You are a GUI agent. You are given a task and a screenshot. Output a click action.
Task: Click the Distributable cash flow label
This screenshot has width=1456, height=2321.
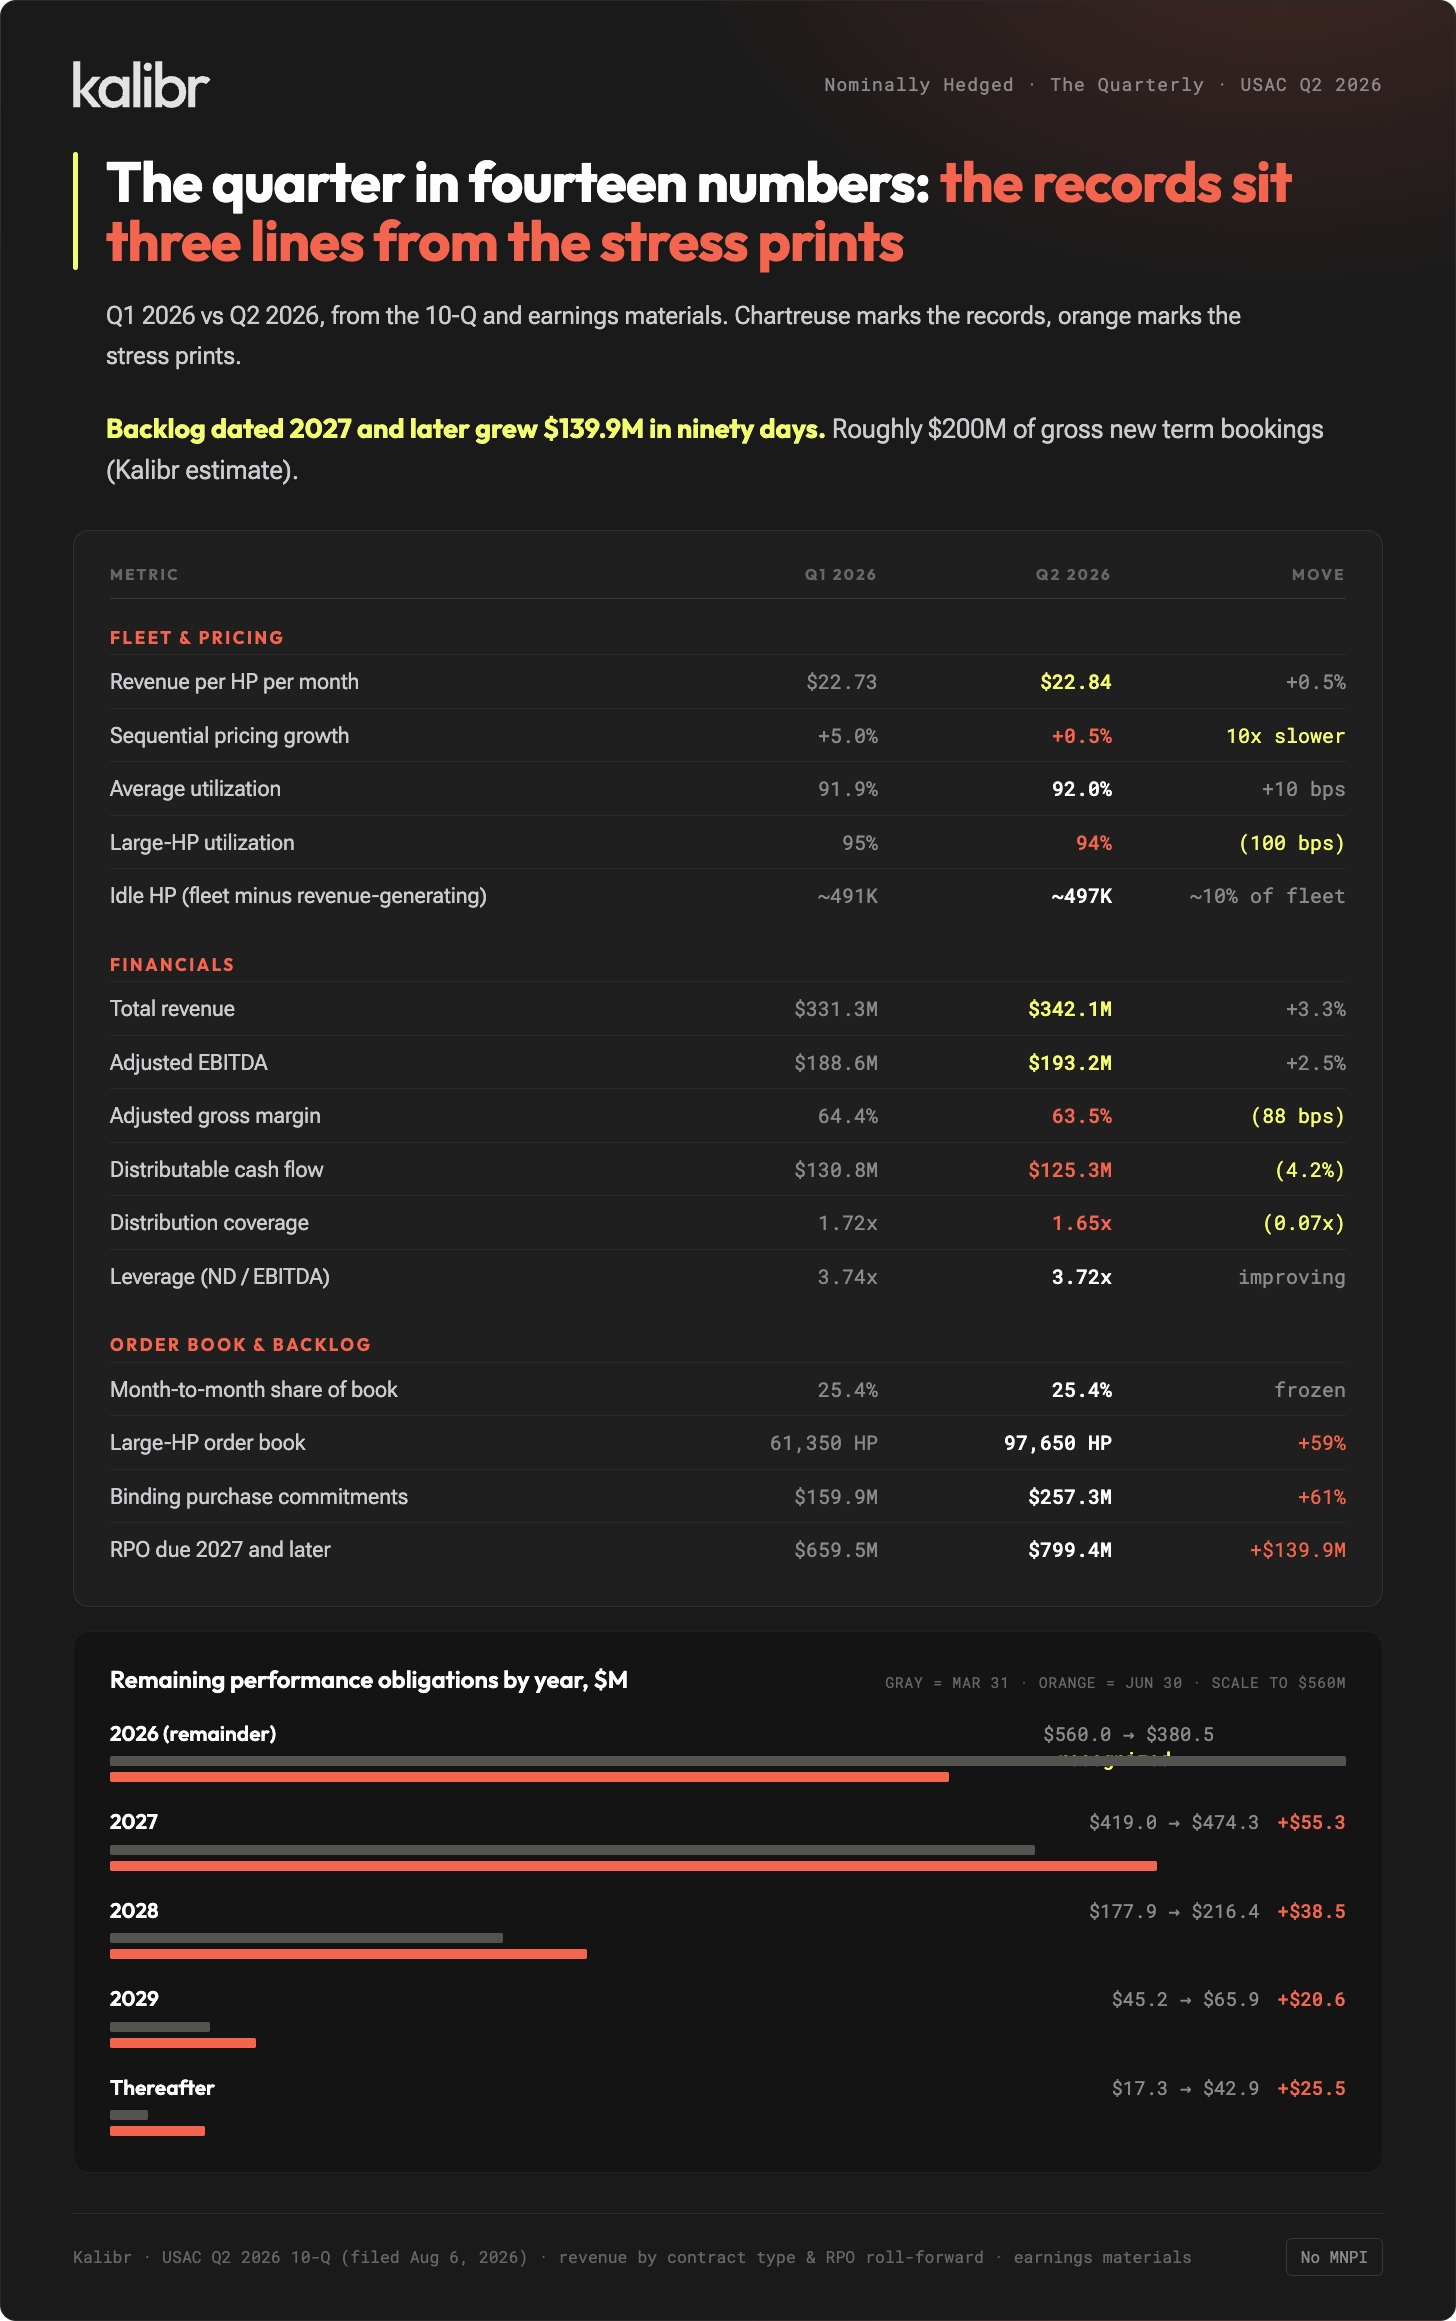tap(216, 1170)
